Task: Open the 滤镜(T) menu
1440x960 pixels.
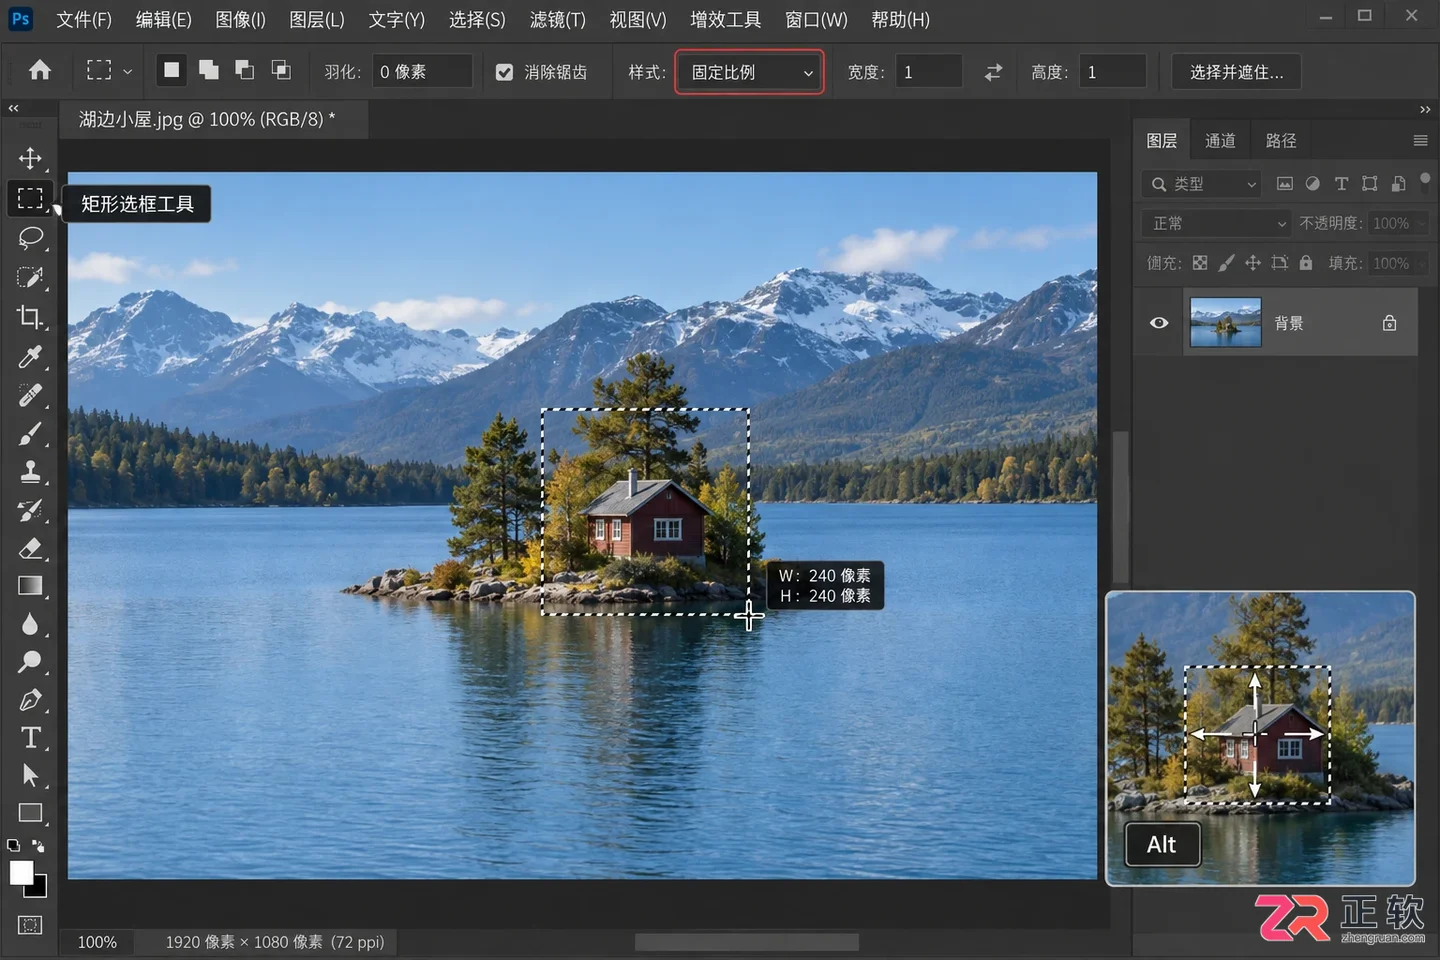Action: (558, 20)
